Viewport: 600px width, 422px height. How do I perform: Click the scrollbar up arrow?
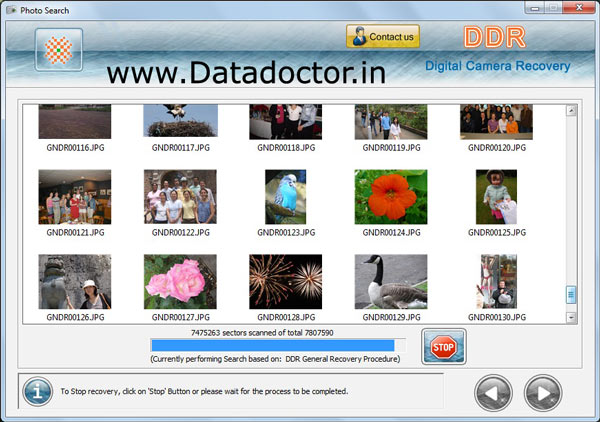point(571,111)
